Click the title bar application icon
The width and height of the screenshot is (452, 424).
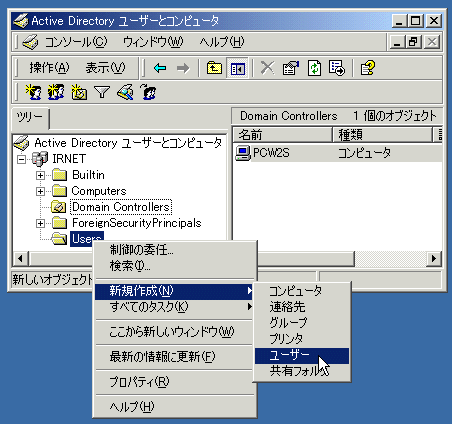coord(21,21)
